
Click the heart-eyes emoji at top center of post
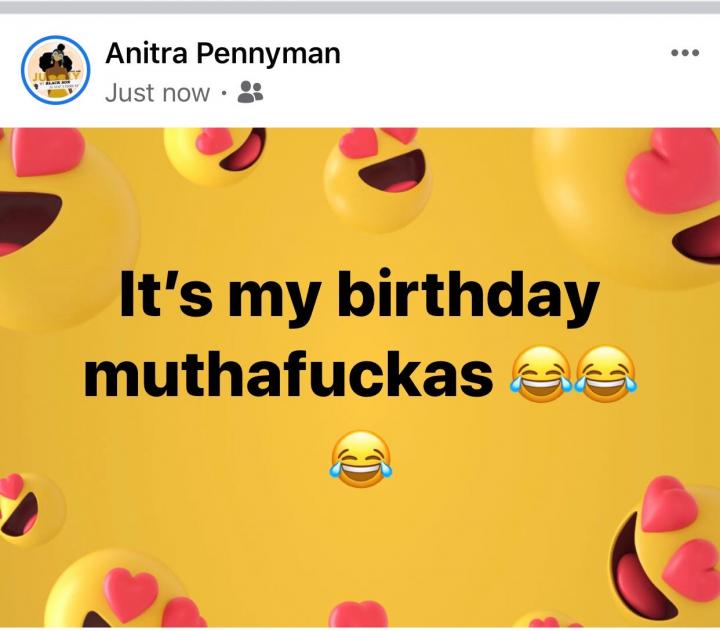[x=378, y=170]
